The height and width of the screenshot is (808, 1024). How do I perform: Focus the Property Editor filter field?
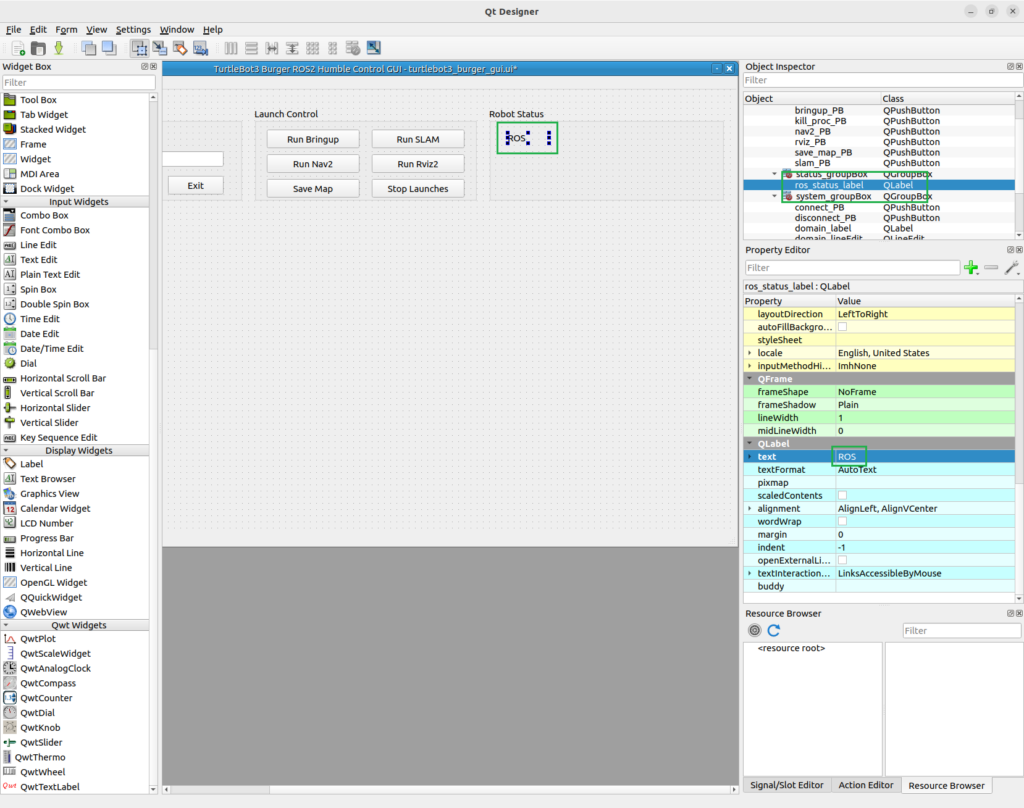(x=852, y=268)
